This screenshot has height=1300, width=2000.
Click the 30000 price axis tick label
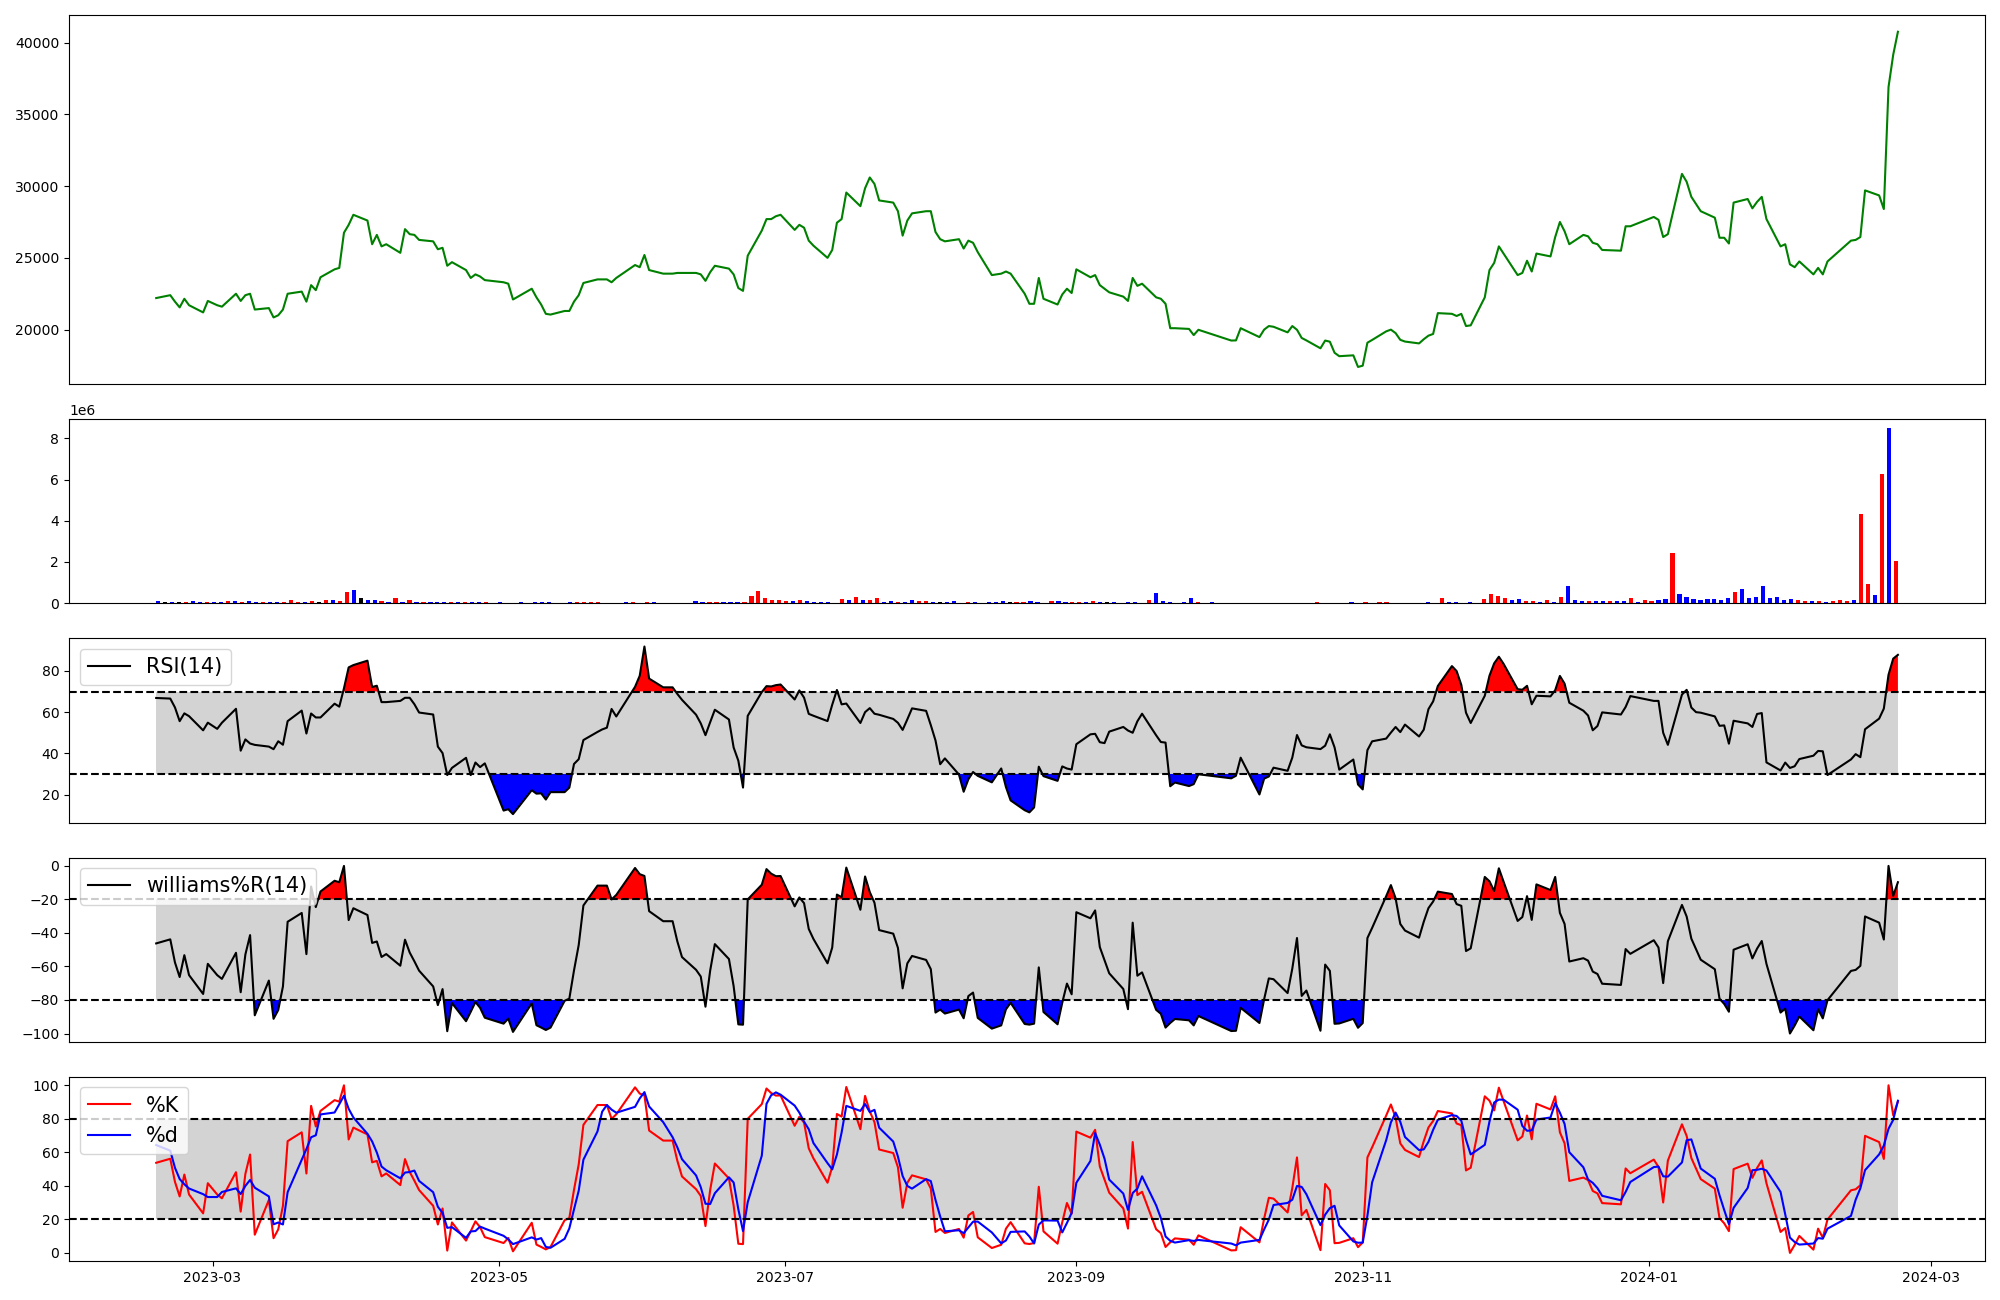coord(38,187)
